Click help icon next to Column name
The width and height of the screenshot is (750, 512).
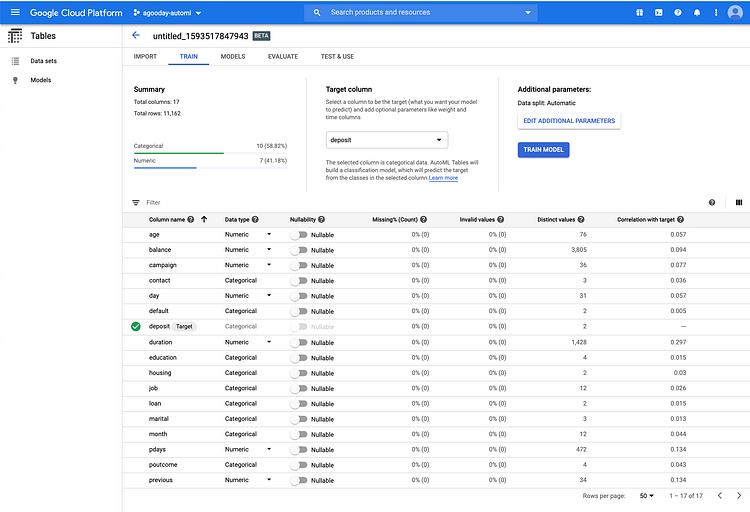(191, 220)
